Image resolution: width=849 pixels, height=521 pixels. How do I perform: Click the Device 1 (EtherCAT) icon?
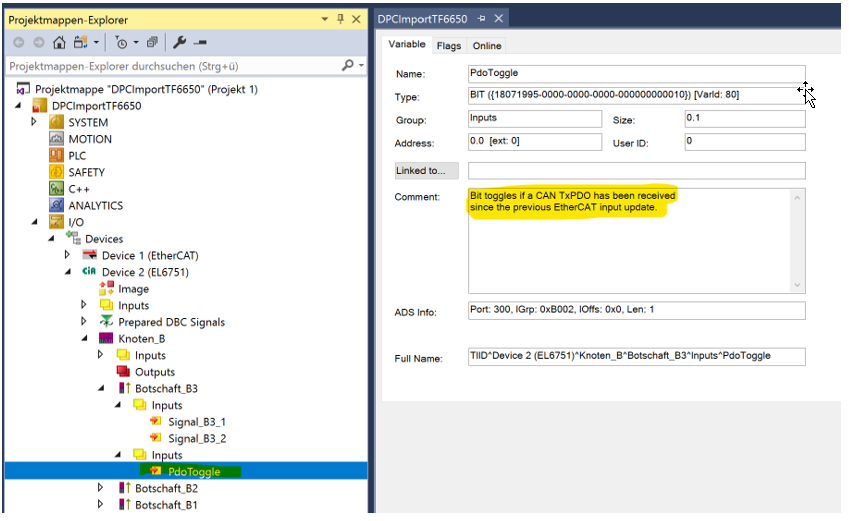[90, 255]
